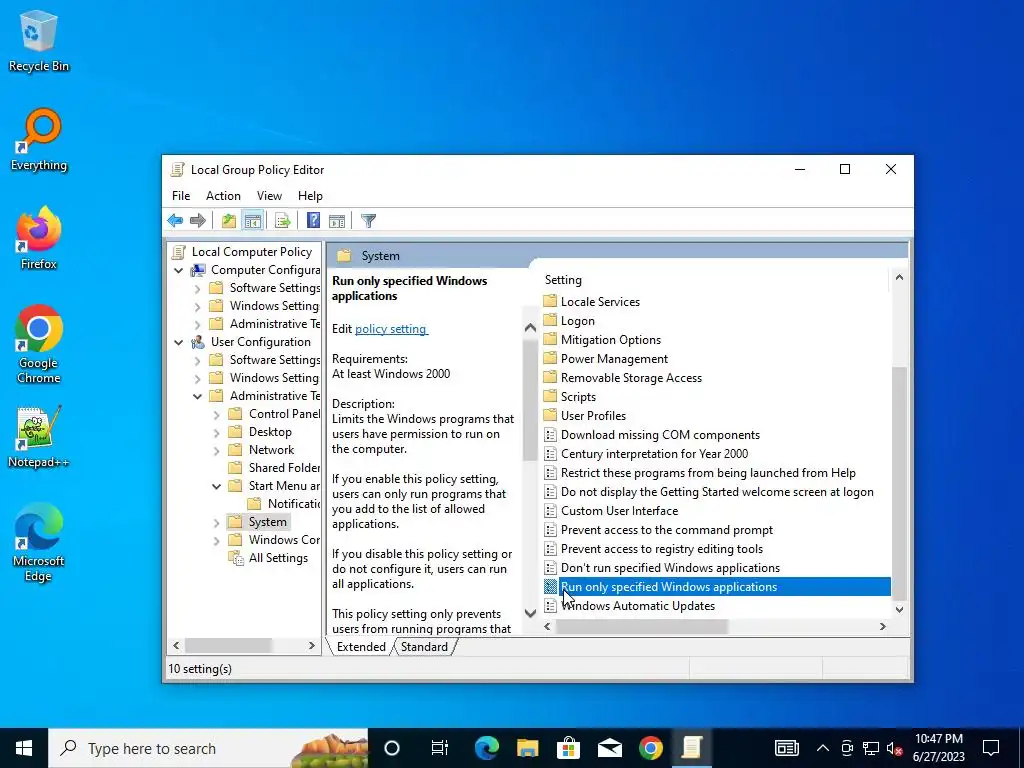
Task: Select the Google Chrome desktop shortcut
Action: coord(39,344)
